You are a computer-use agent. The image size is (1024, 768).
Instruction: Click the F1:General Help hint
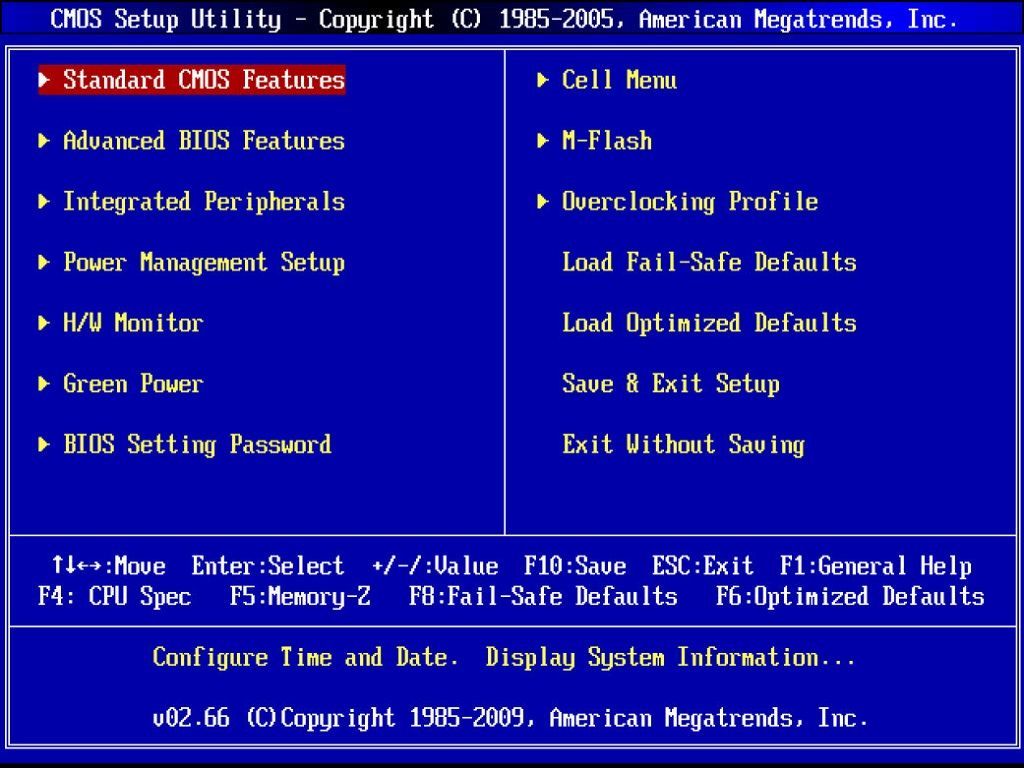[876, 566]
